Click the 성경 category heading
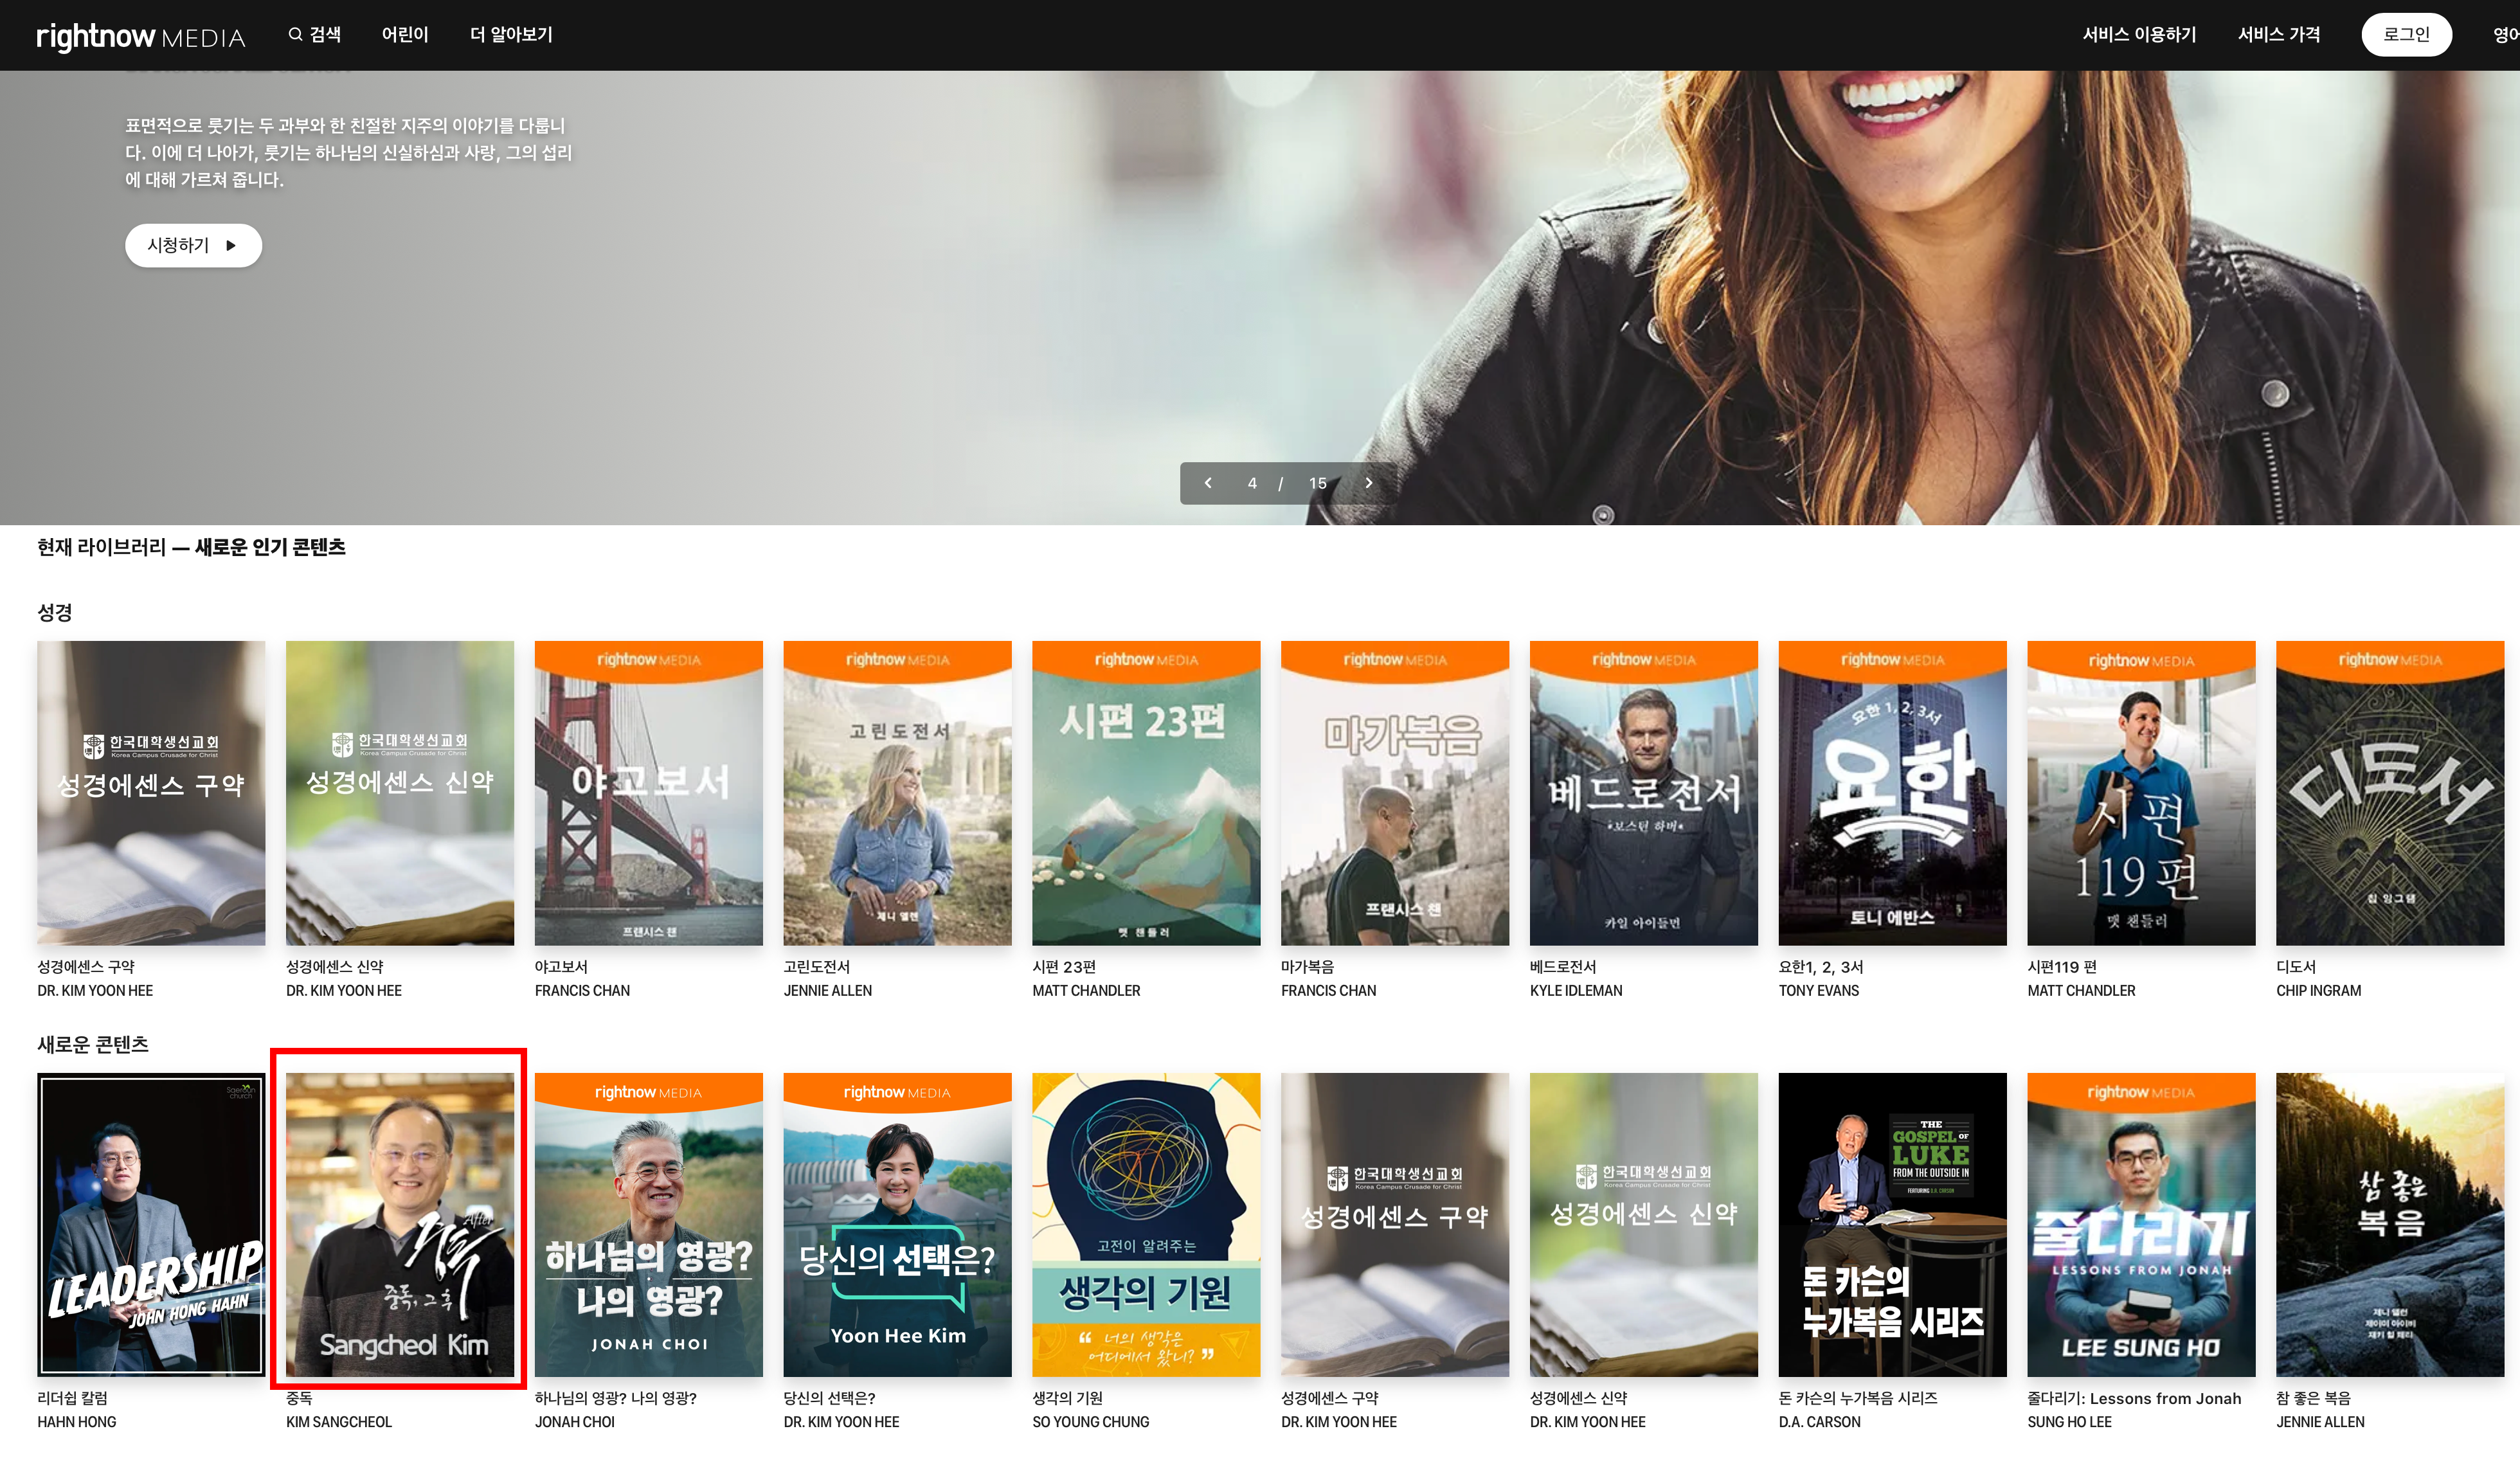 [x=55, y=612]
